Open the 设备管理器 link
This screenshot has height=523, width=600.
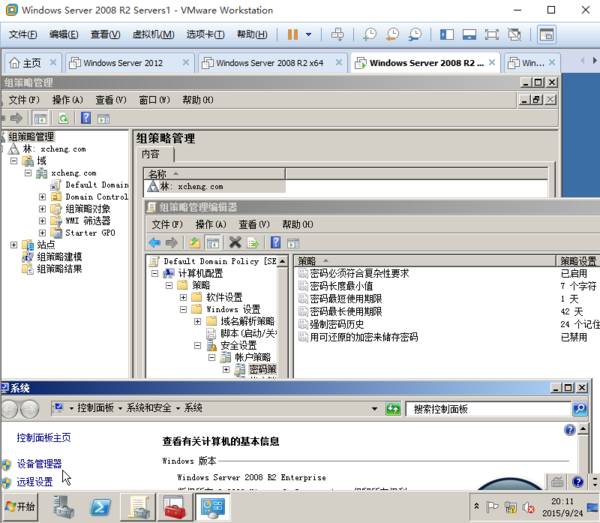[39, 464]
